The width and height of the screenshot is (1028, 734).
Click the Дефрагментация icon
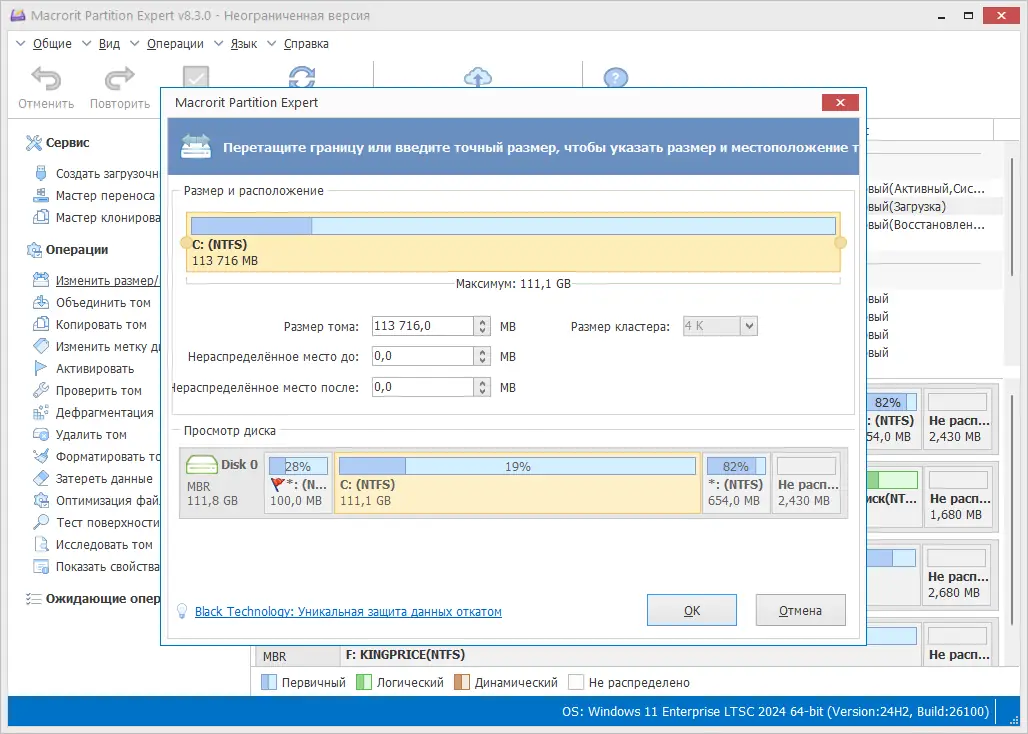coord(41,412)
